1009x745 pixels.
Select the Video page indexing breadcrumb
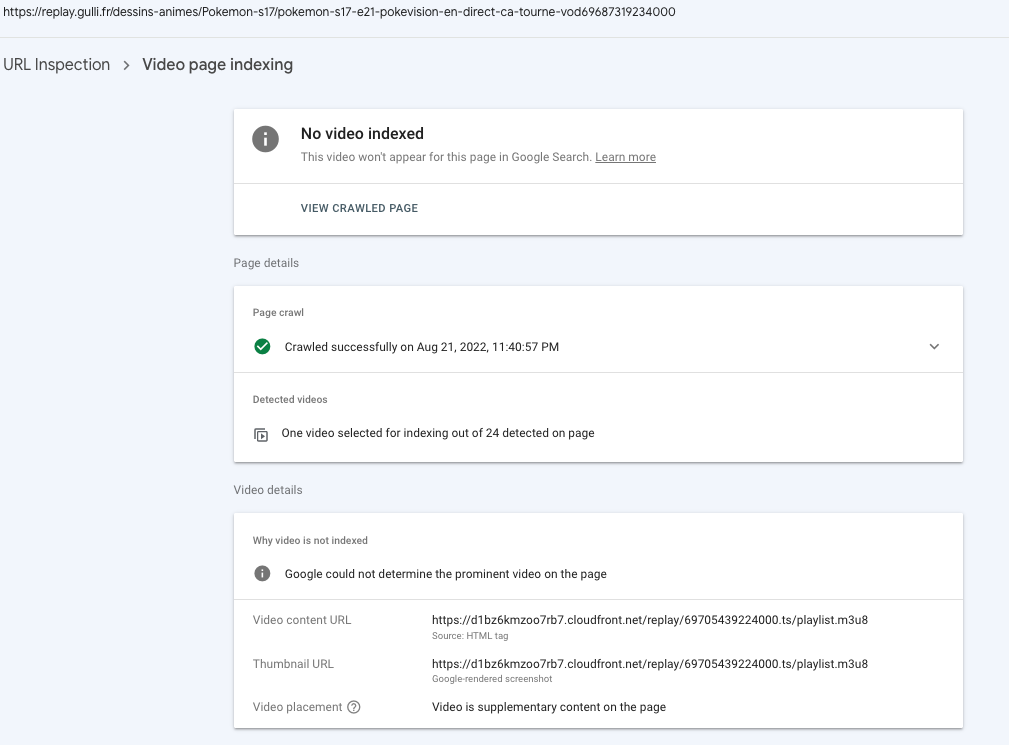218,65
